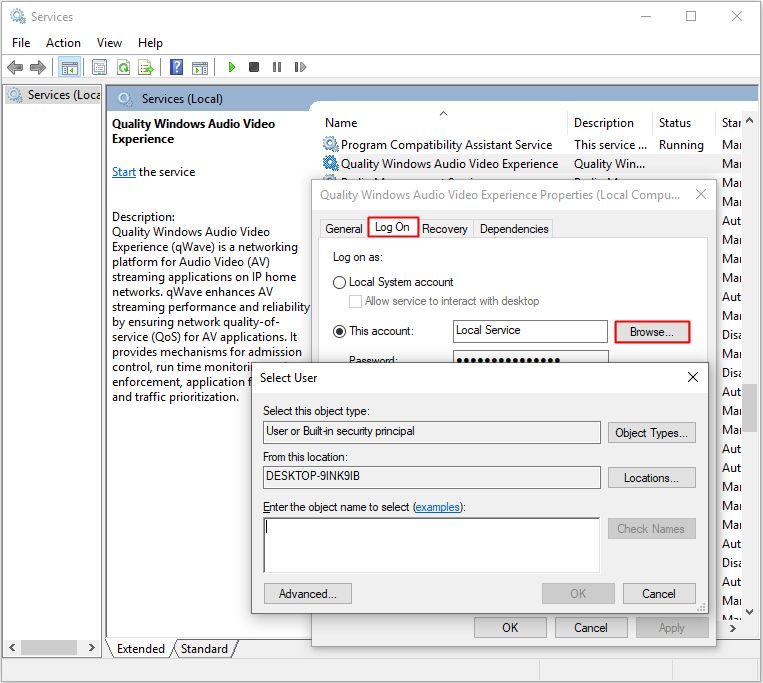The height and width of the screenshot is (683, 763).
Task: Click Cancel in Properties dialog
Action: click(591, 628)
